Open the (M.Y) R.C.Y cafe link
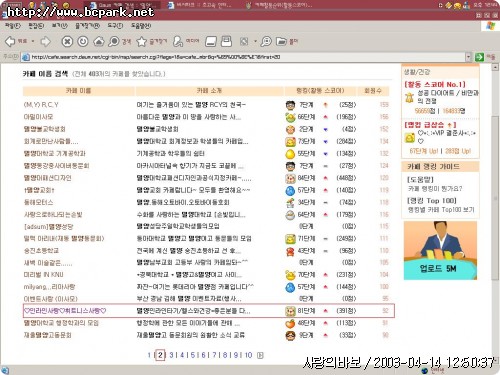Image resolution: width=500 pixels, height=375 pixels. pyautogui.click(x=41, y=105)
